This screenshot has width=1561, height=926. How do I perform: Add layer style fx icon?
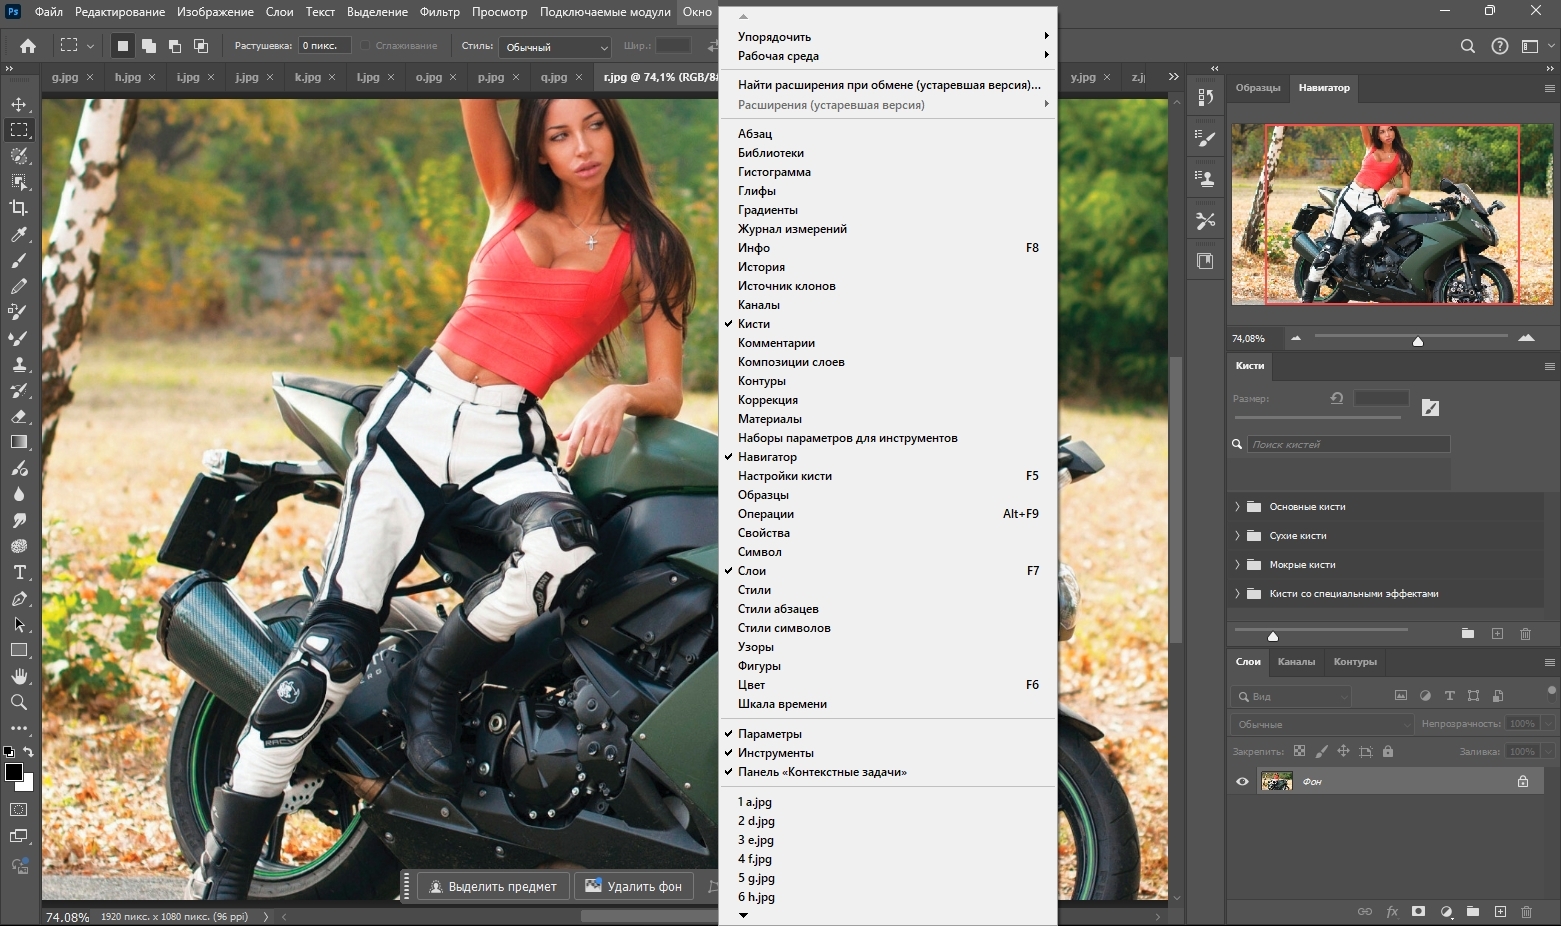point(1392,912)
